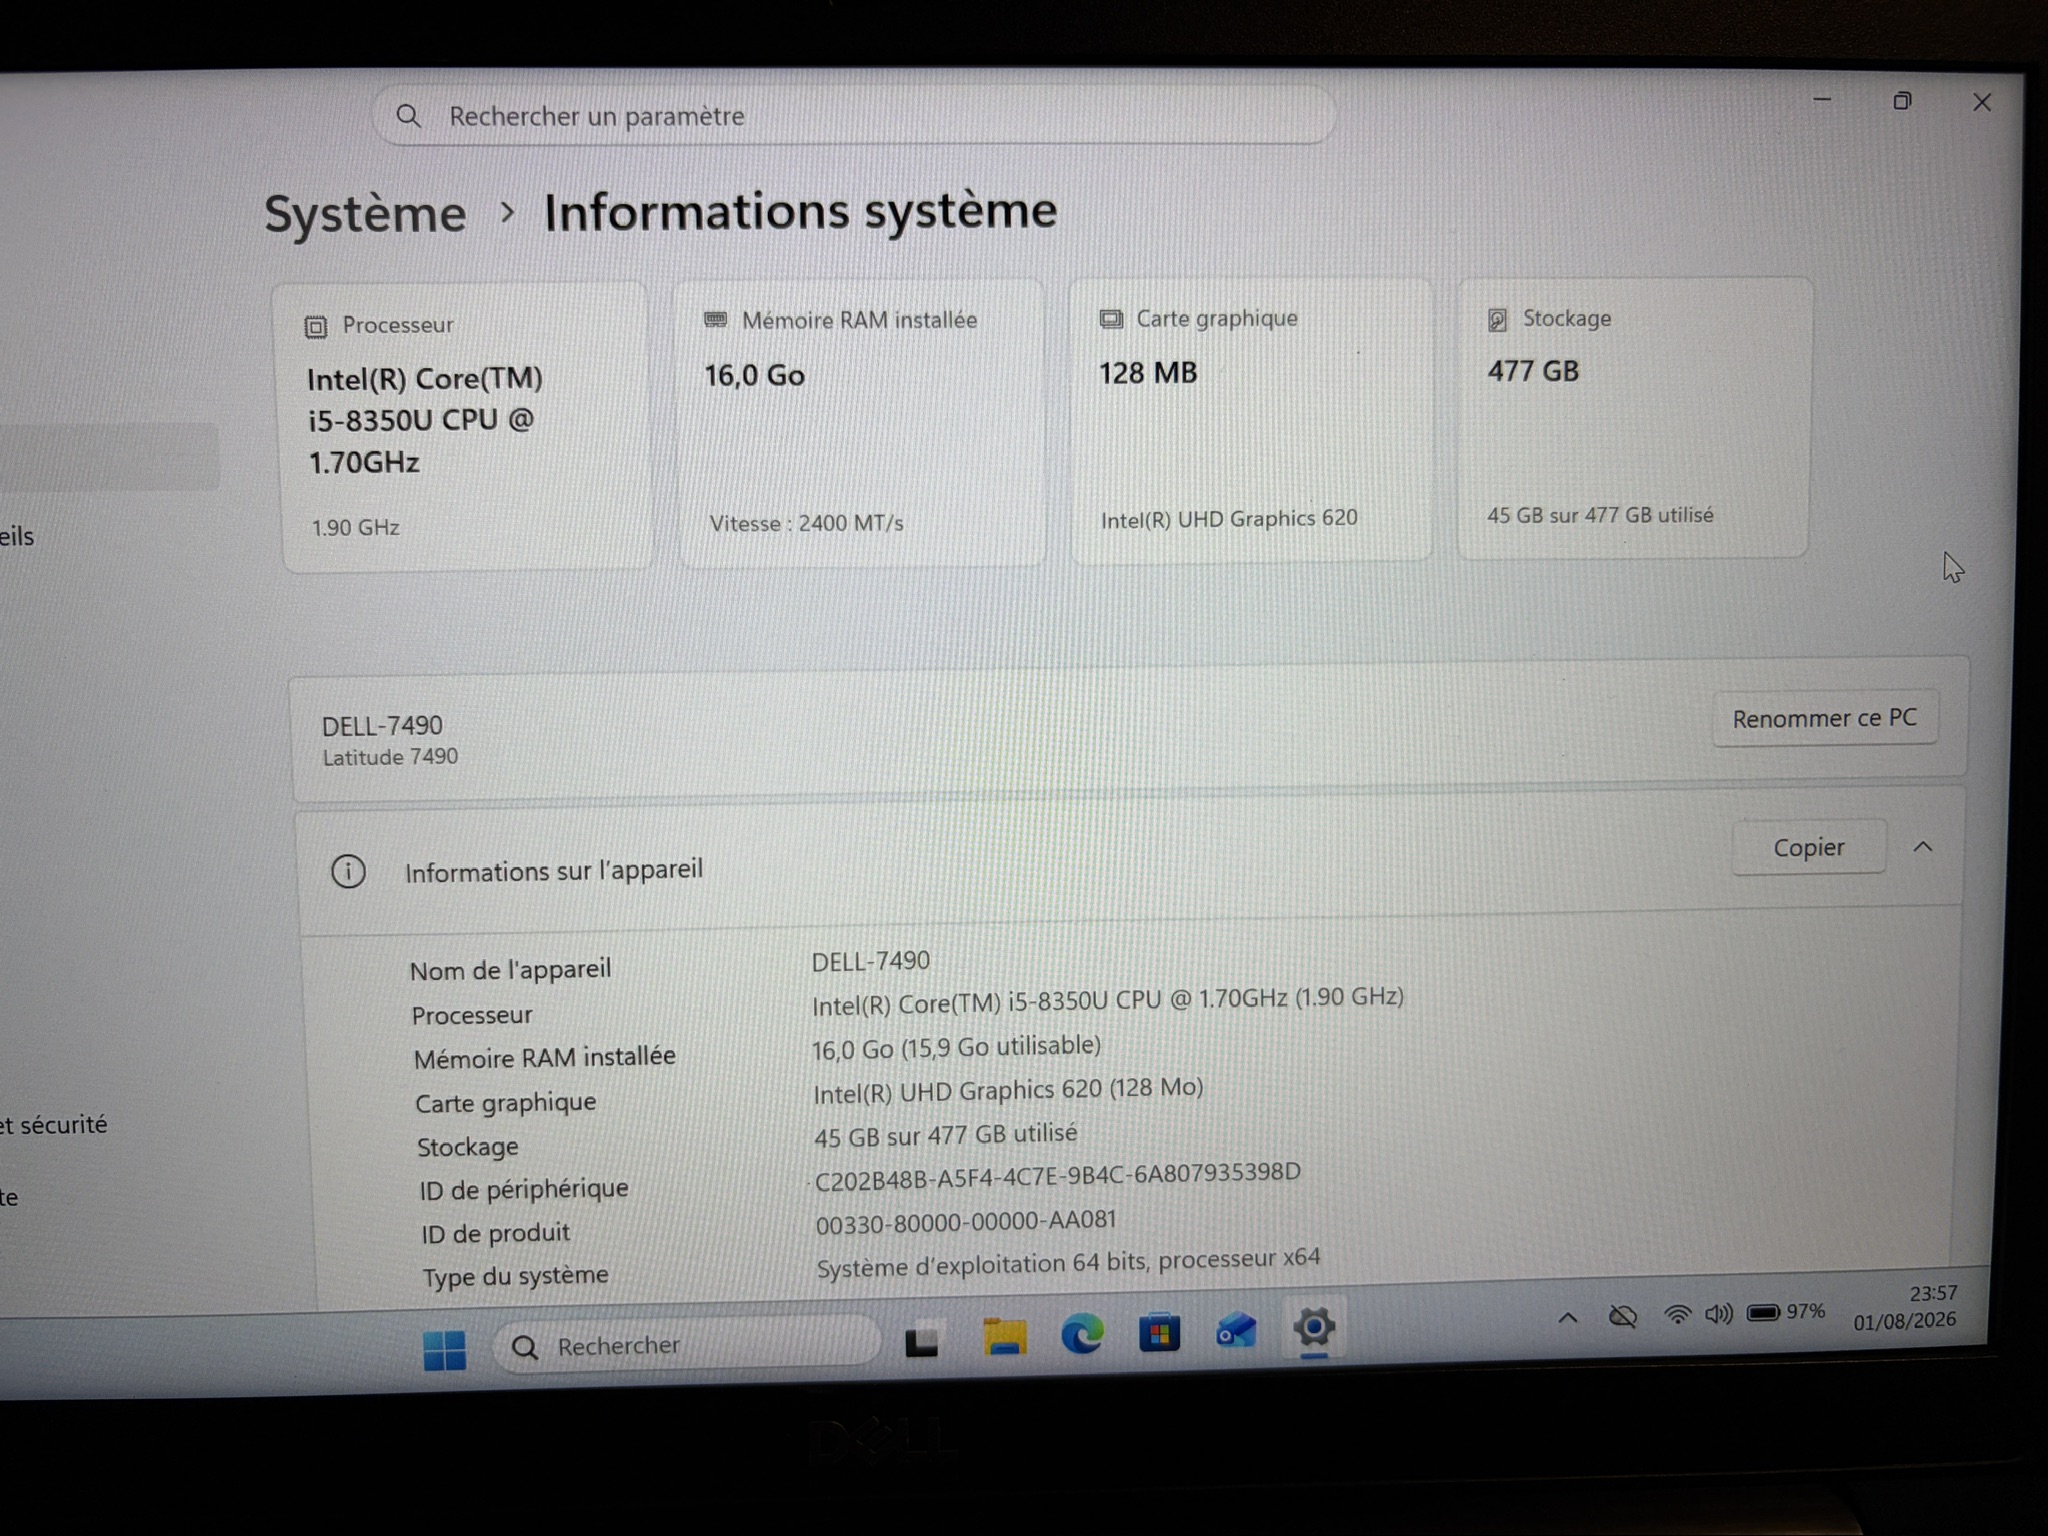This screenshot has height=1536, width=2048.
Task: Click the 45 GB sur 477 GB utilisé row value
Action: tap(945, 1136)
